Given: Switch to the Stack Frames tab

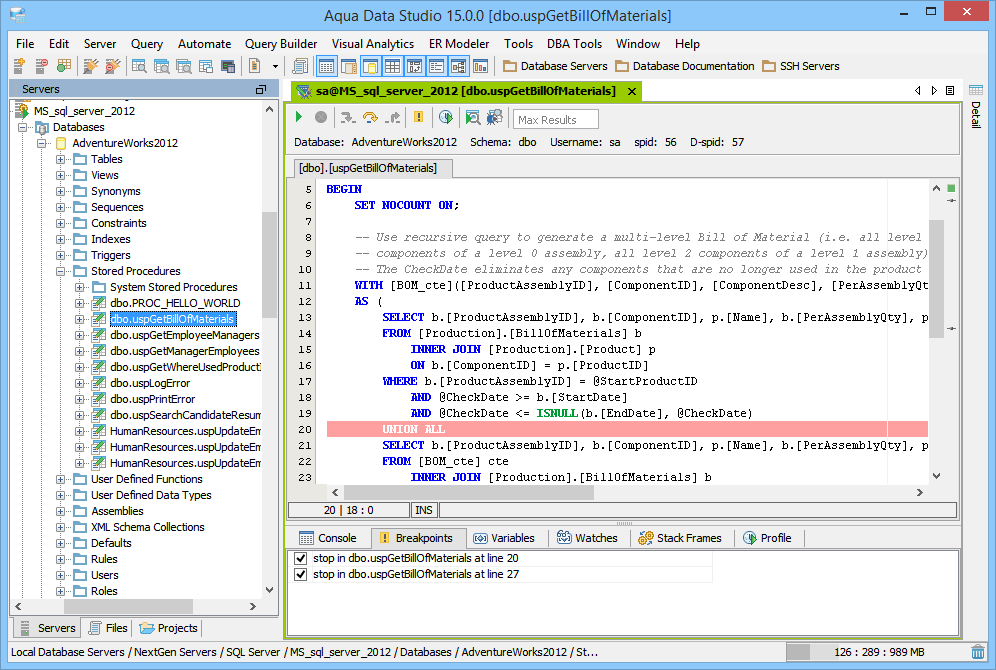Looking at the screenshot, I should 680,538.
